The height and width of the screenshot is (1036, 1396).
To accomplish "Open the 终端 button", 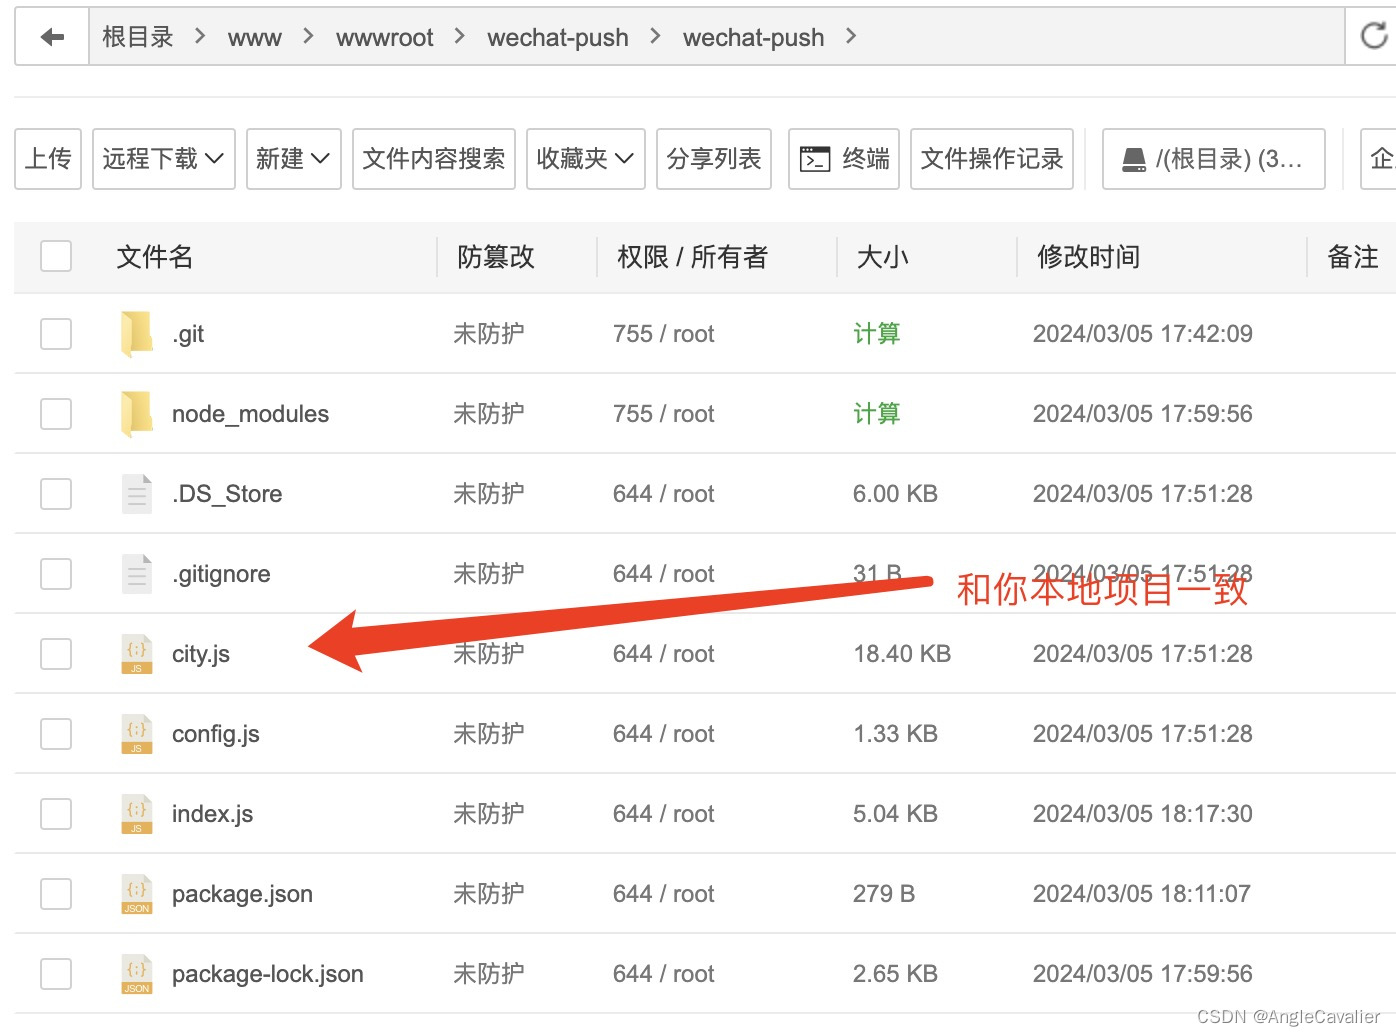I will point(844,159).
